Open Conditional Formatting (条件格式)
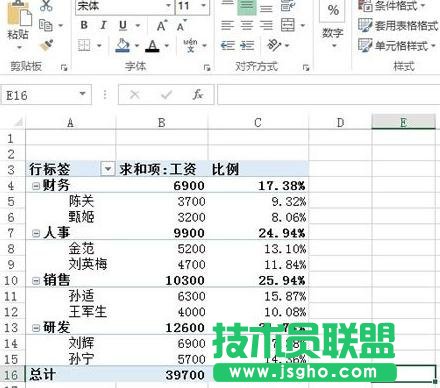Image resolution: width=440 pixels, height=388 pixels. click(x=392, y=5)
